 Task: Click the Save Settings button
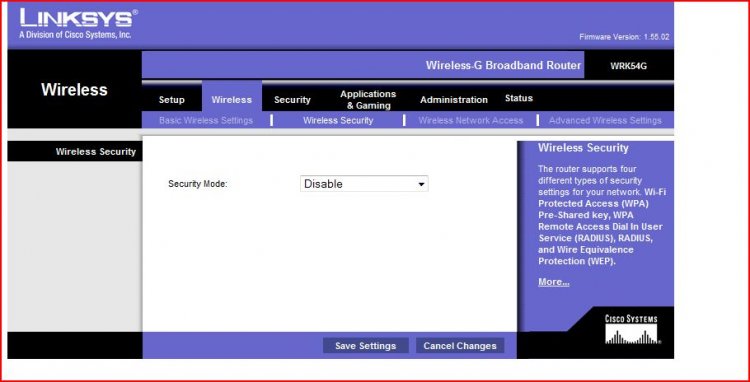click(365, 346)
